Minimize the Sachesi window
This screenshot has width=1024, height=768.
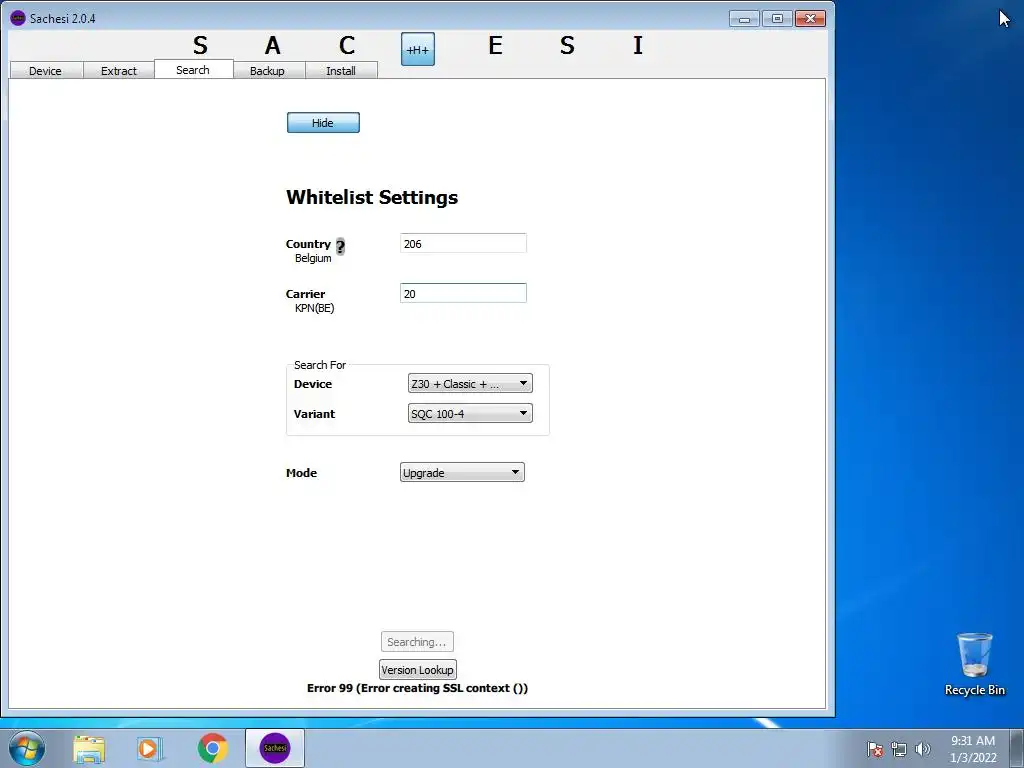click(x=744, y=18)
